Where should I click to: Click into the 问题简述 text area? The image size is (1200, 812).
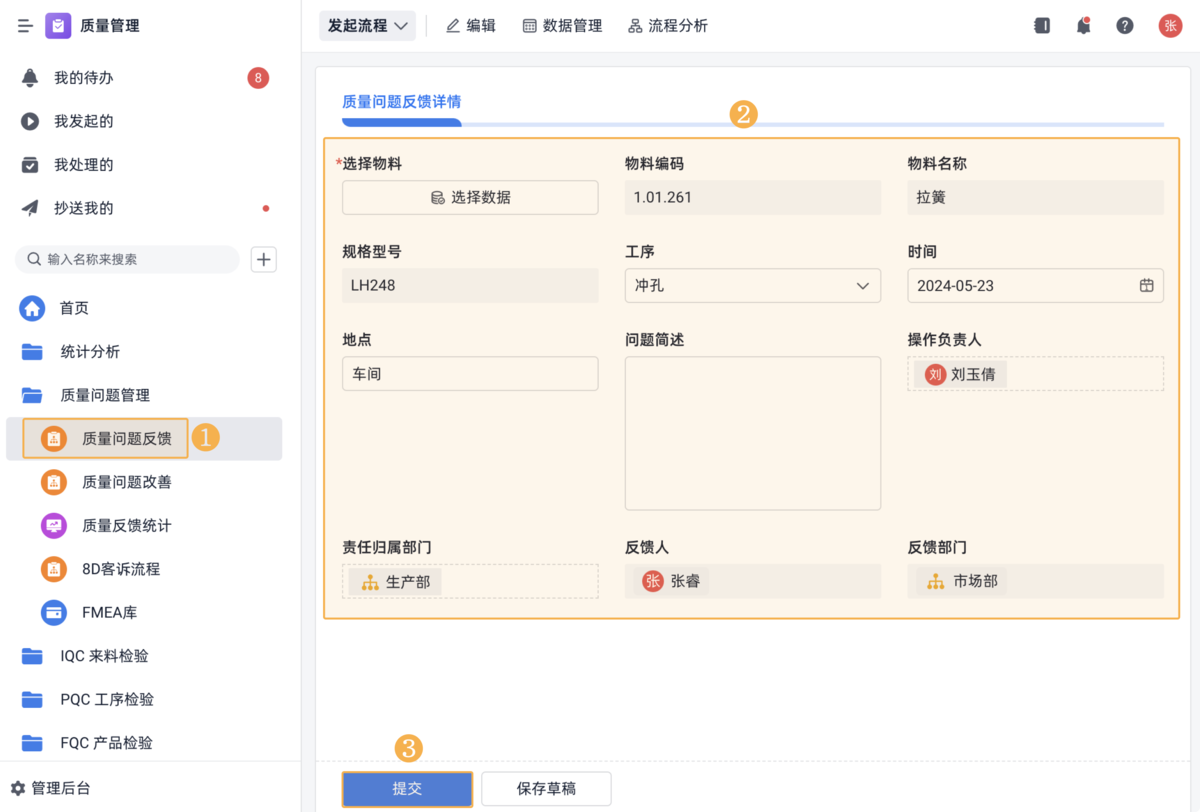(752, 433)
